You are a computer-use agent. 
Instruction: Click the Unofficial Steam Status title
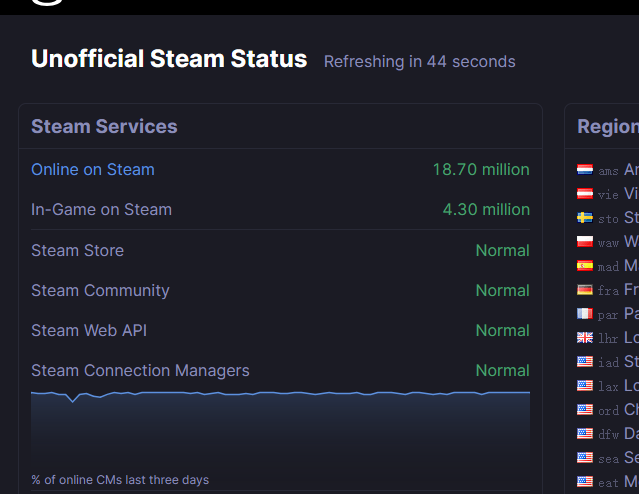click(x=169, y=59)
